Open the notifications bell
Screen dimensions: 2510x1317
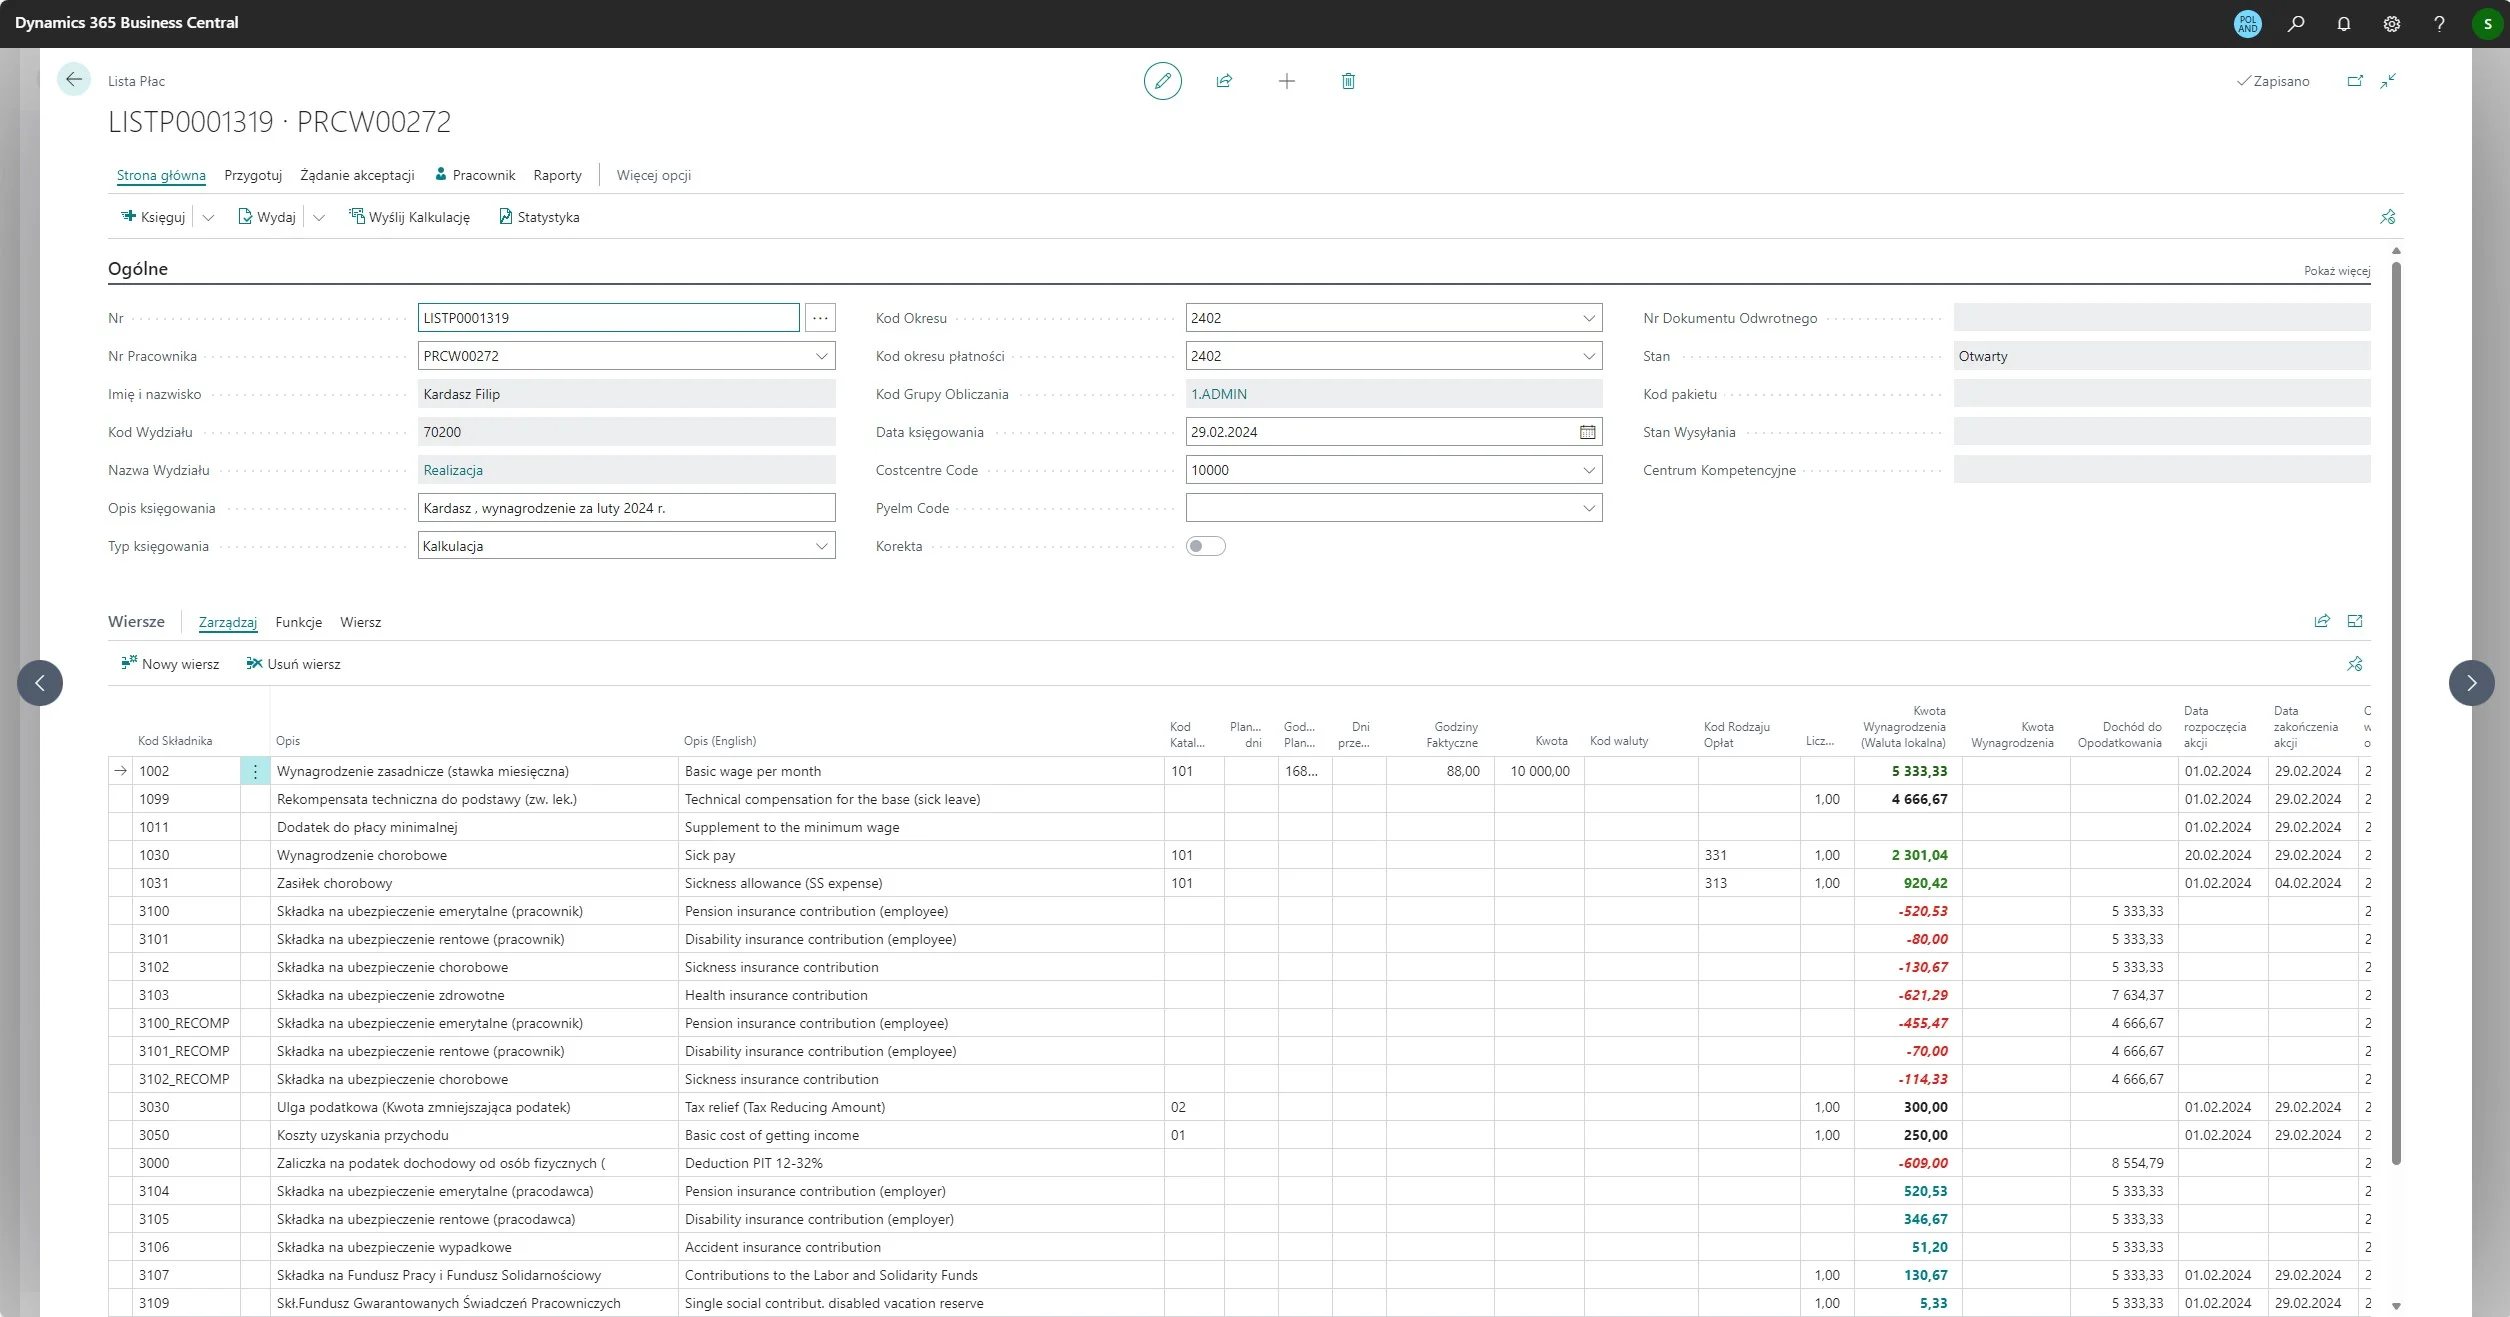click(x=2344, y=23)
